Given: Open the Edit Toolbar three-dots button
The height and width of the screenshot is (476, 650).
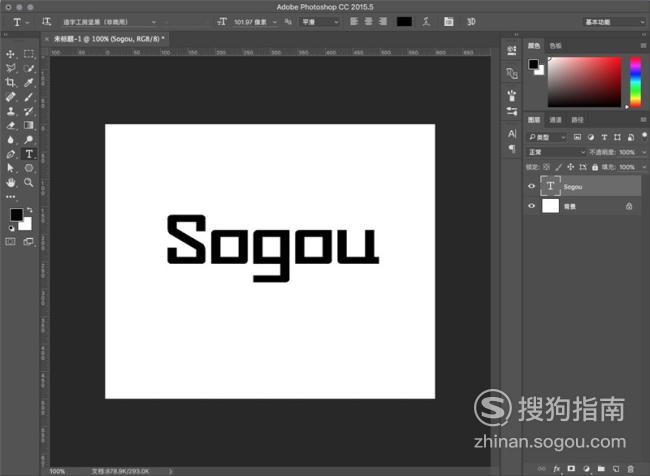Looking at the screenshot, I should (x=10, y=197).
